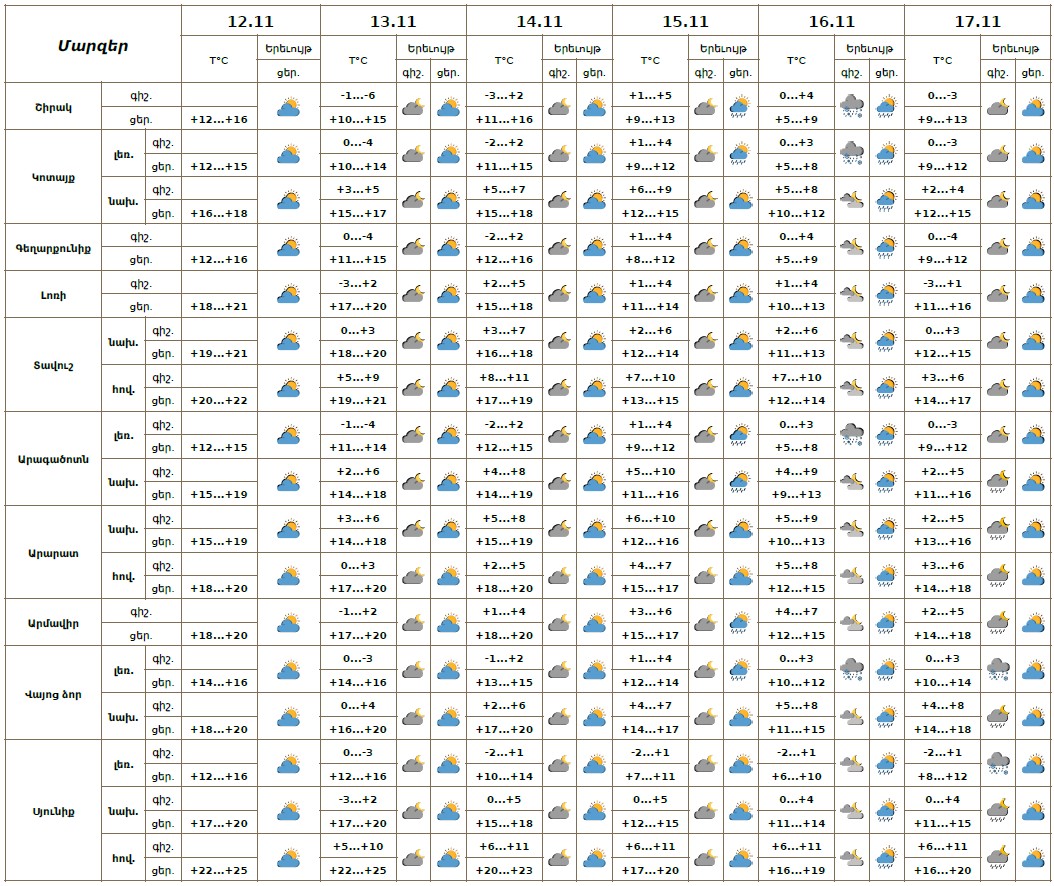Click Gegharkunik's 13.11 night cloudy moon icon

tap(413, 247)
